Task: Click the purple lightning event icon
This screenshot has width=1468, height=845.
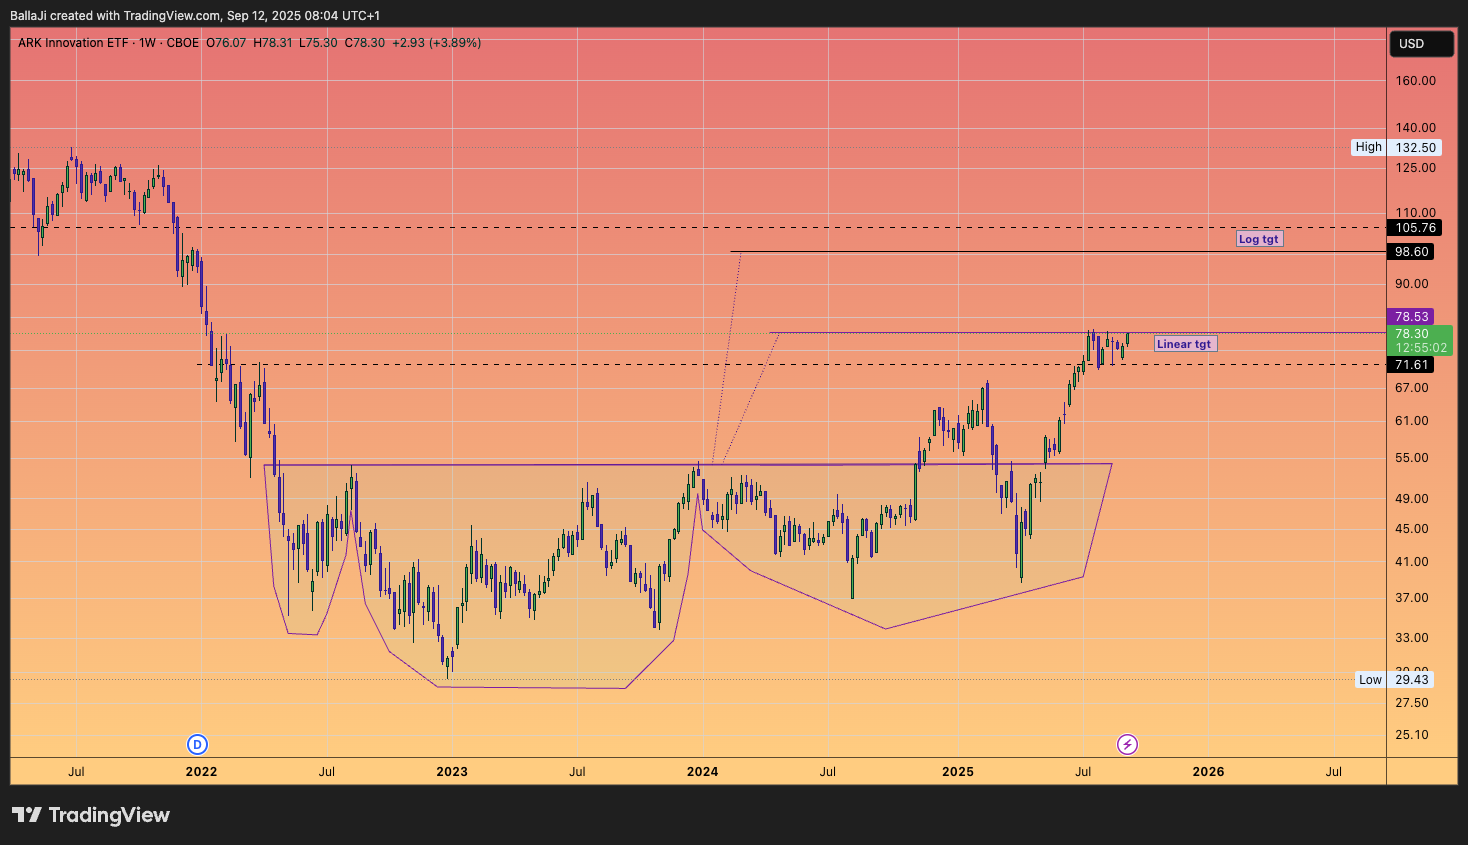Action: 1127,744
